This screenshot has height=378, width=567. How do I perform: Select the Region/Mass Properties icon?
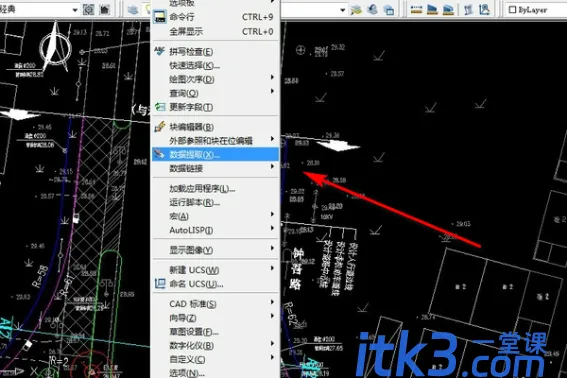tap(448, 10)
